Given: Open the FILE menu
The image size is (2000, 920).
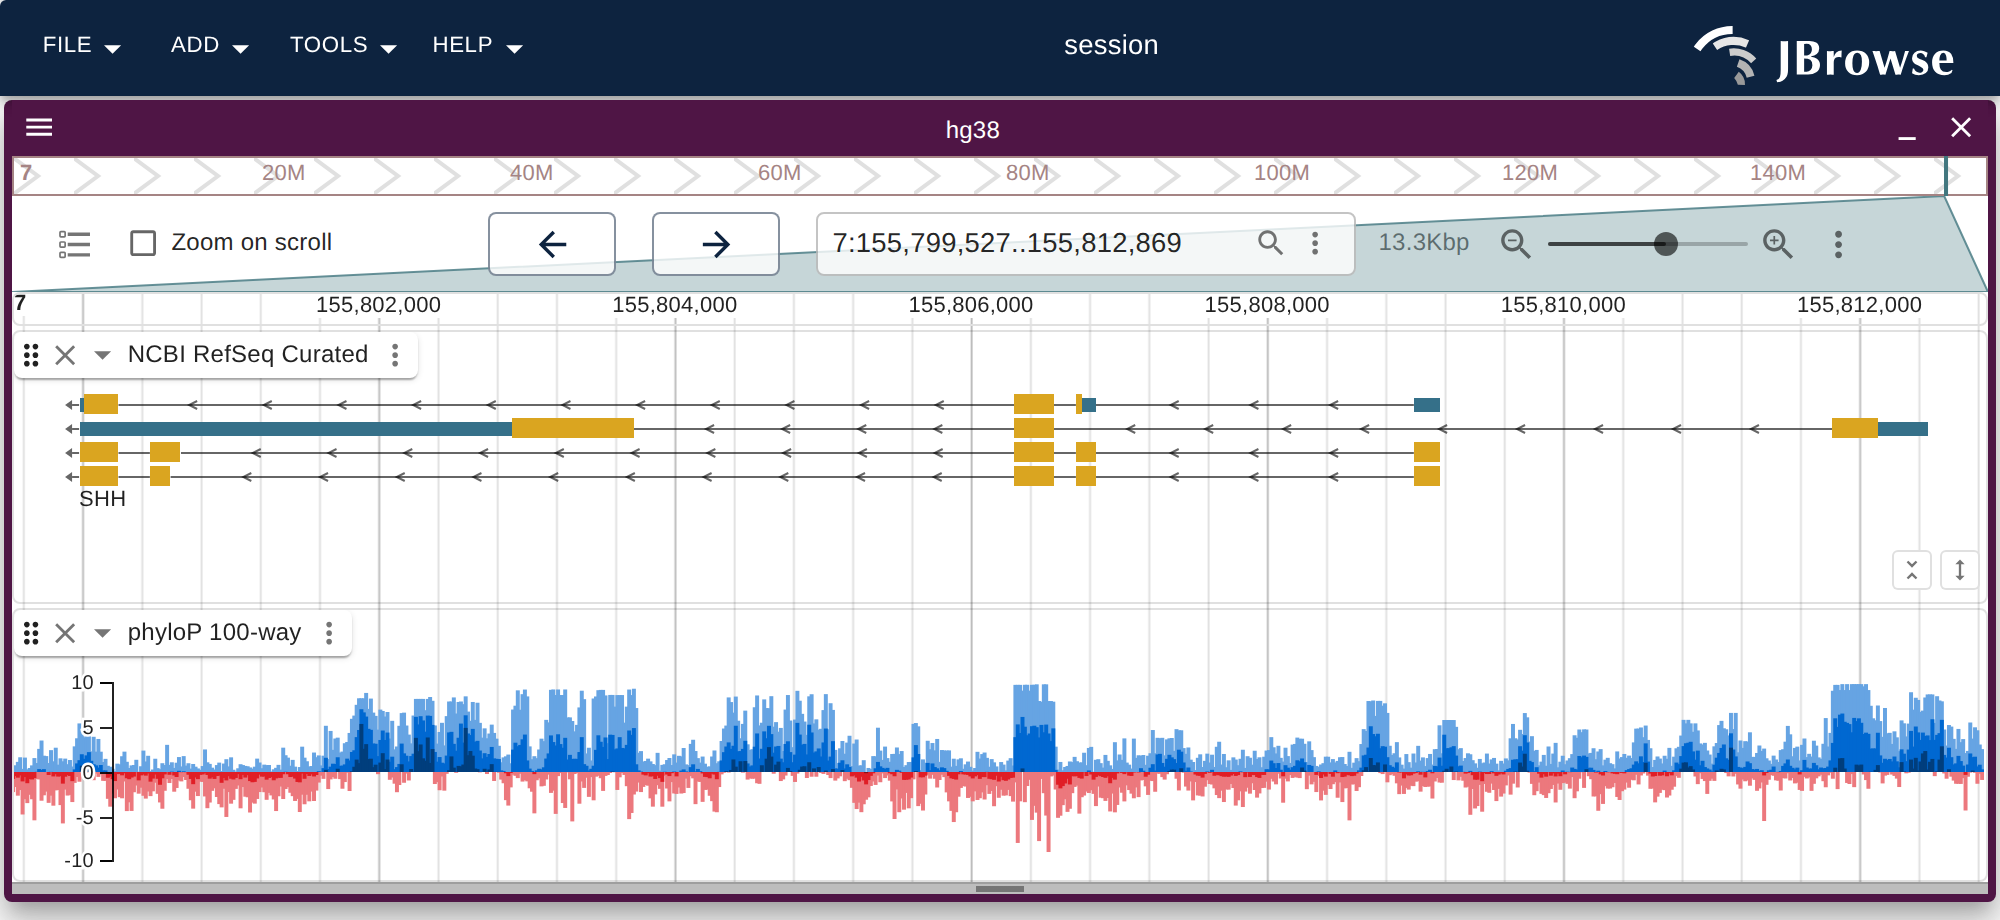Looking at the screenshot, I should point(81,46).
